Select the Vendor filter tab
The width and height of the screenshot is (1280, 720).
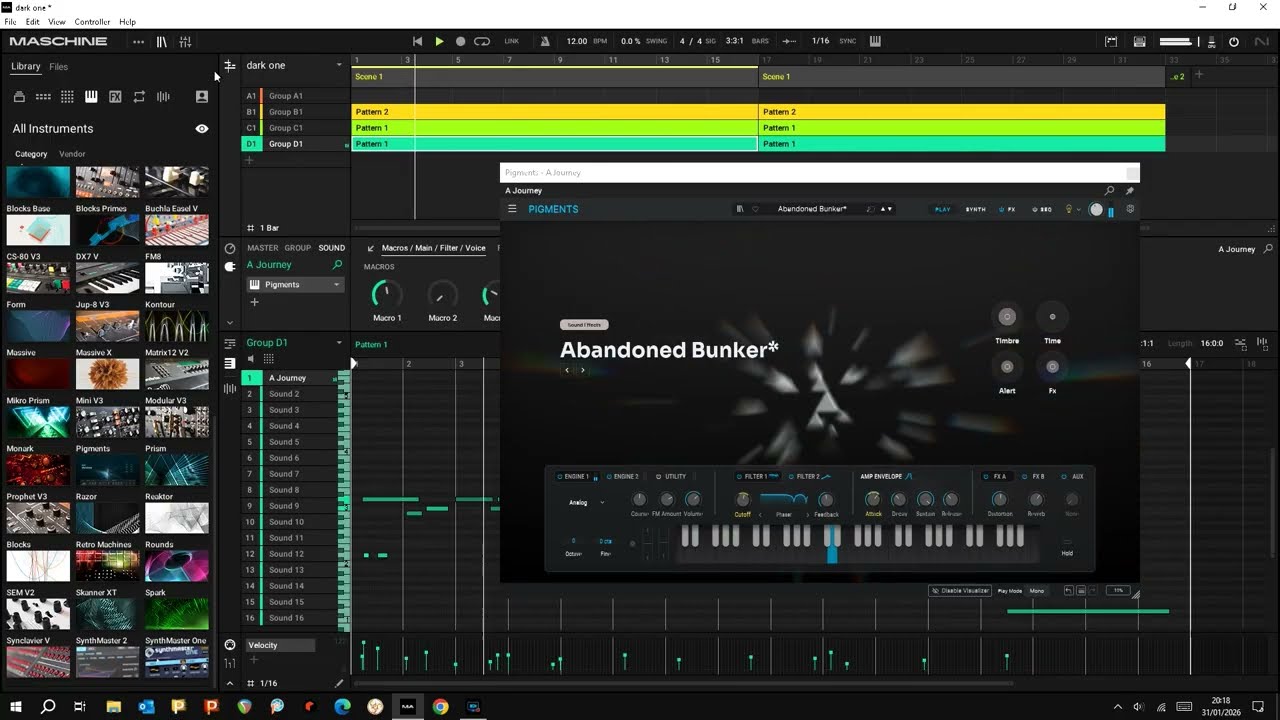pos(72,154)
